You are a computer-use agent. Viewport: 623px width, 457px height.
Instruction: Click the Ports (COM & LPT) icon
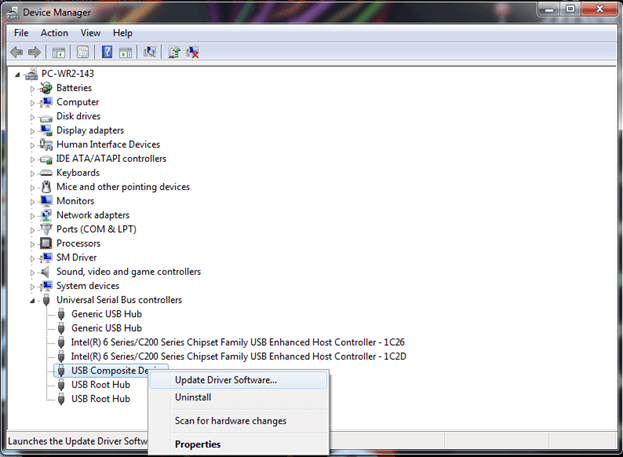46,229
